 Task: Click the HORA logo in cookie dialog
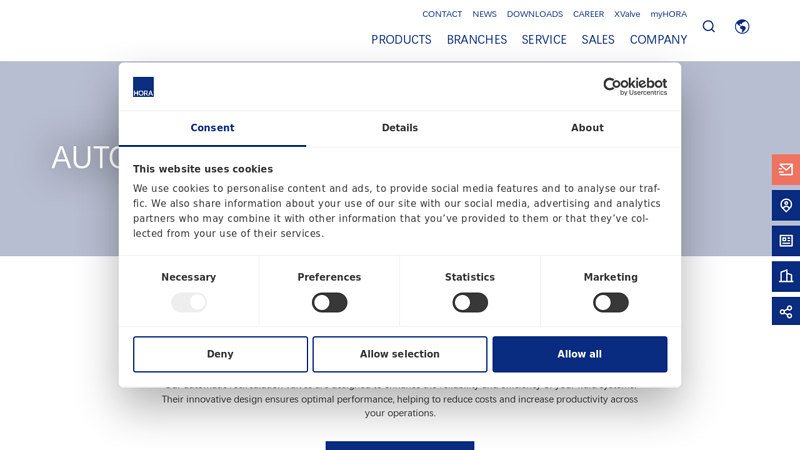click(x=144, y=87)
